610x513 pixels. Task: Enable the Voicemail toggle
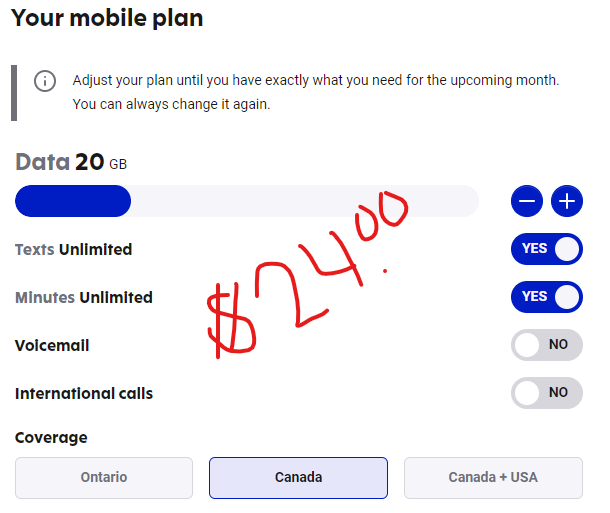point(547,345)
